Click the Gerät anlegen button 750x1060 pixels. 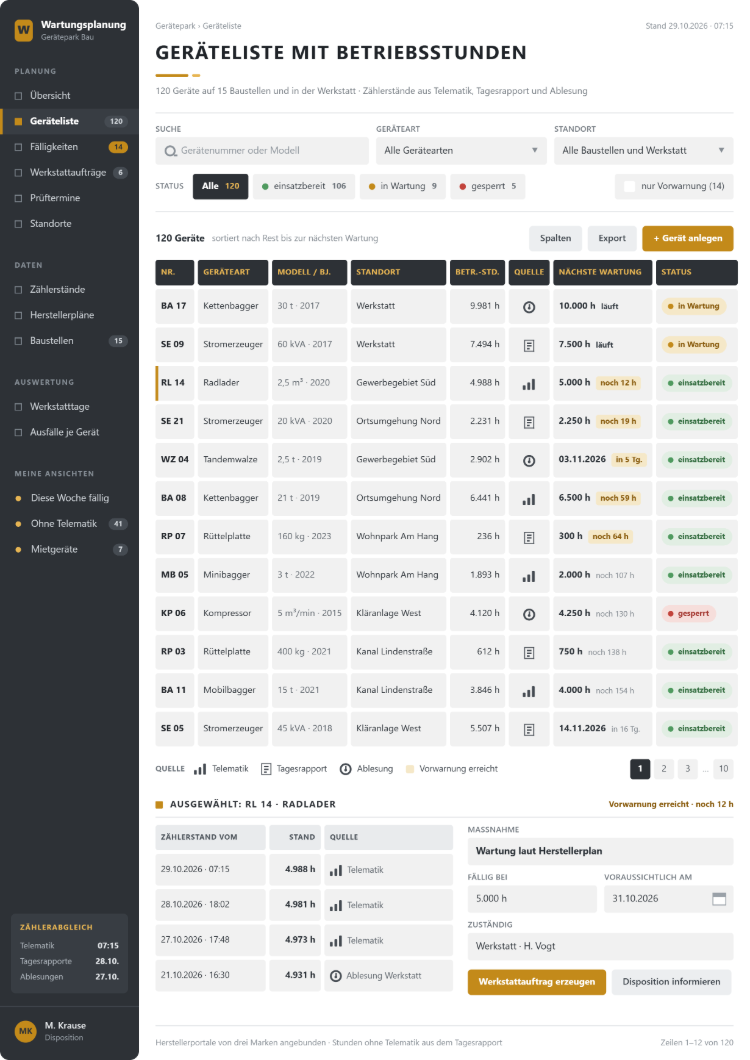point(688,238)
